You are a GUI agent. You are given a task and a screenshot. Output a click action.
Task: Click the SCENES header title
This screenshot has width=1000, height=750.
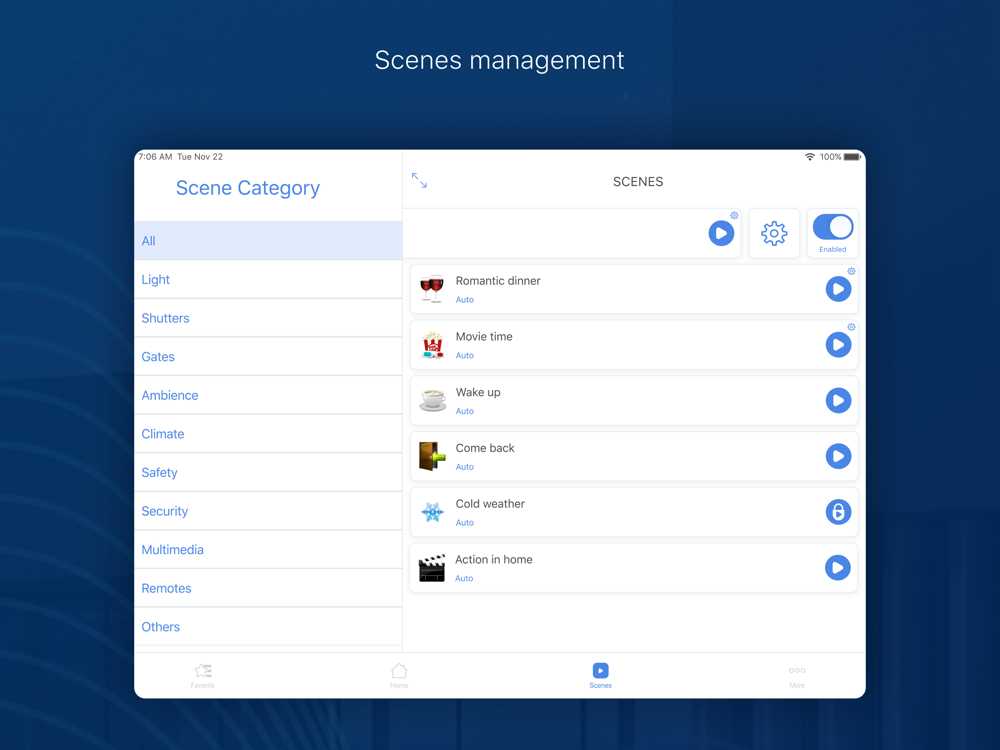[638, 182]
